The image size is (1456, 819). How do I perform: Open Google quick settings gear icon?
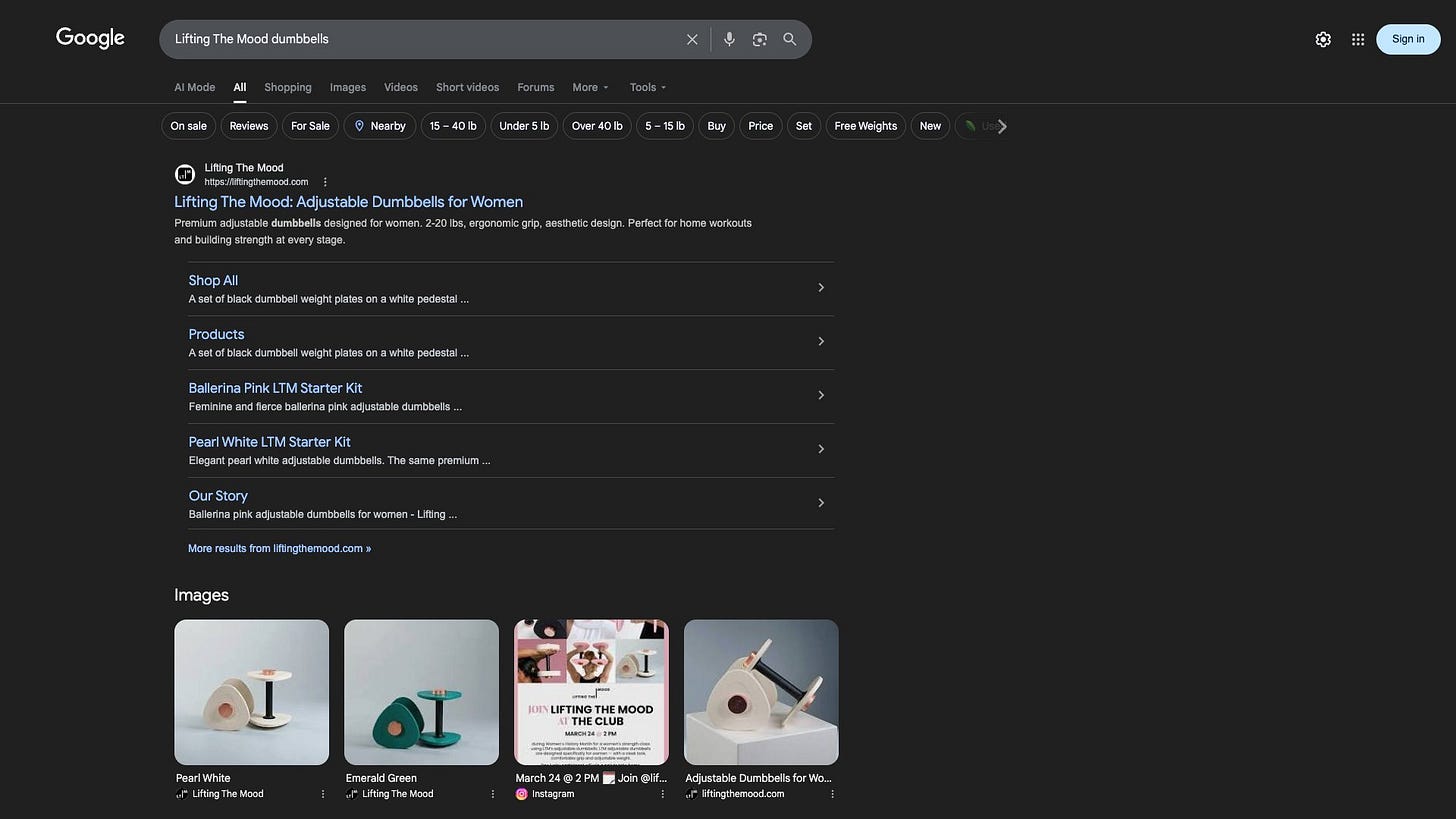pos(1323,39)
